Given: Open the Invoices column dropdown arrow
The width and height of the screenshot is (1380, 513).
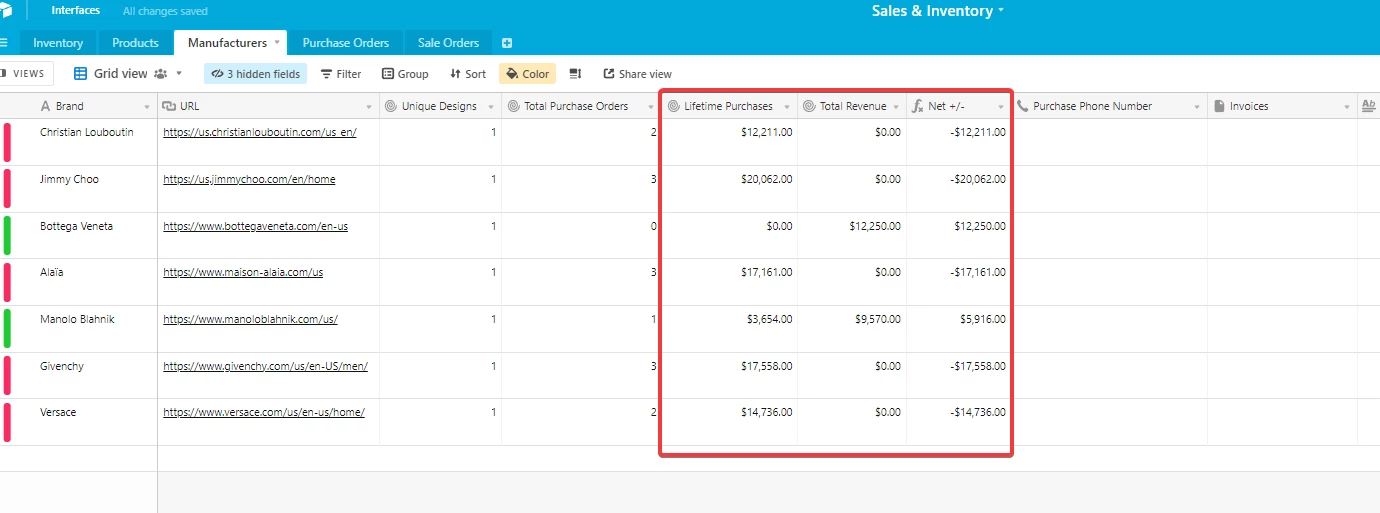Looking at the screenshot, I should [1347, 107].
